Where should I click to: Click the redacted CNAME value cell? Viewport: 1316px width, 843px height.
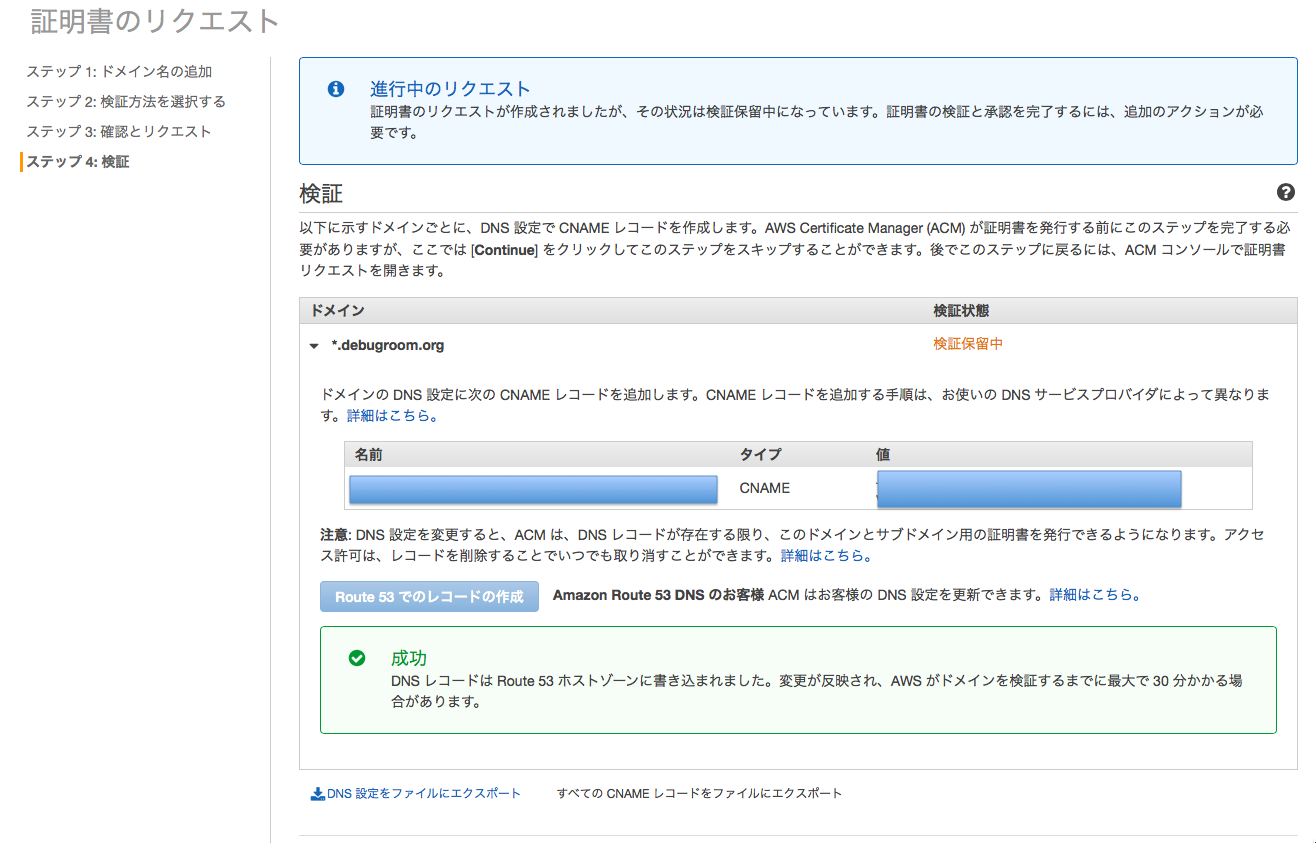pyautogui.click(x=1029, y=489)
